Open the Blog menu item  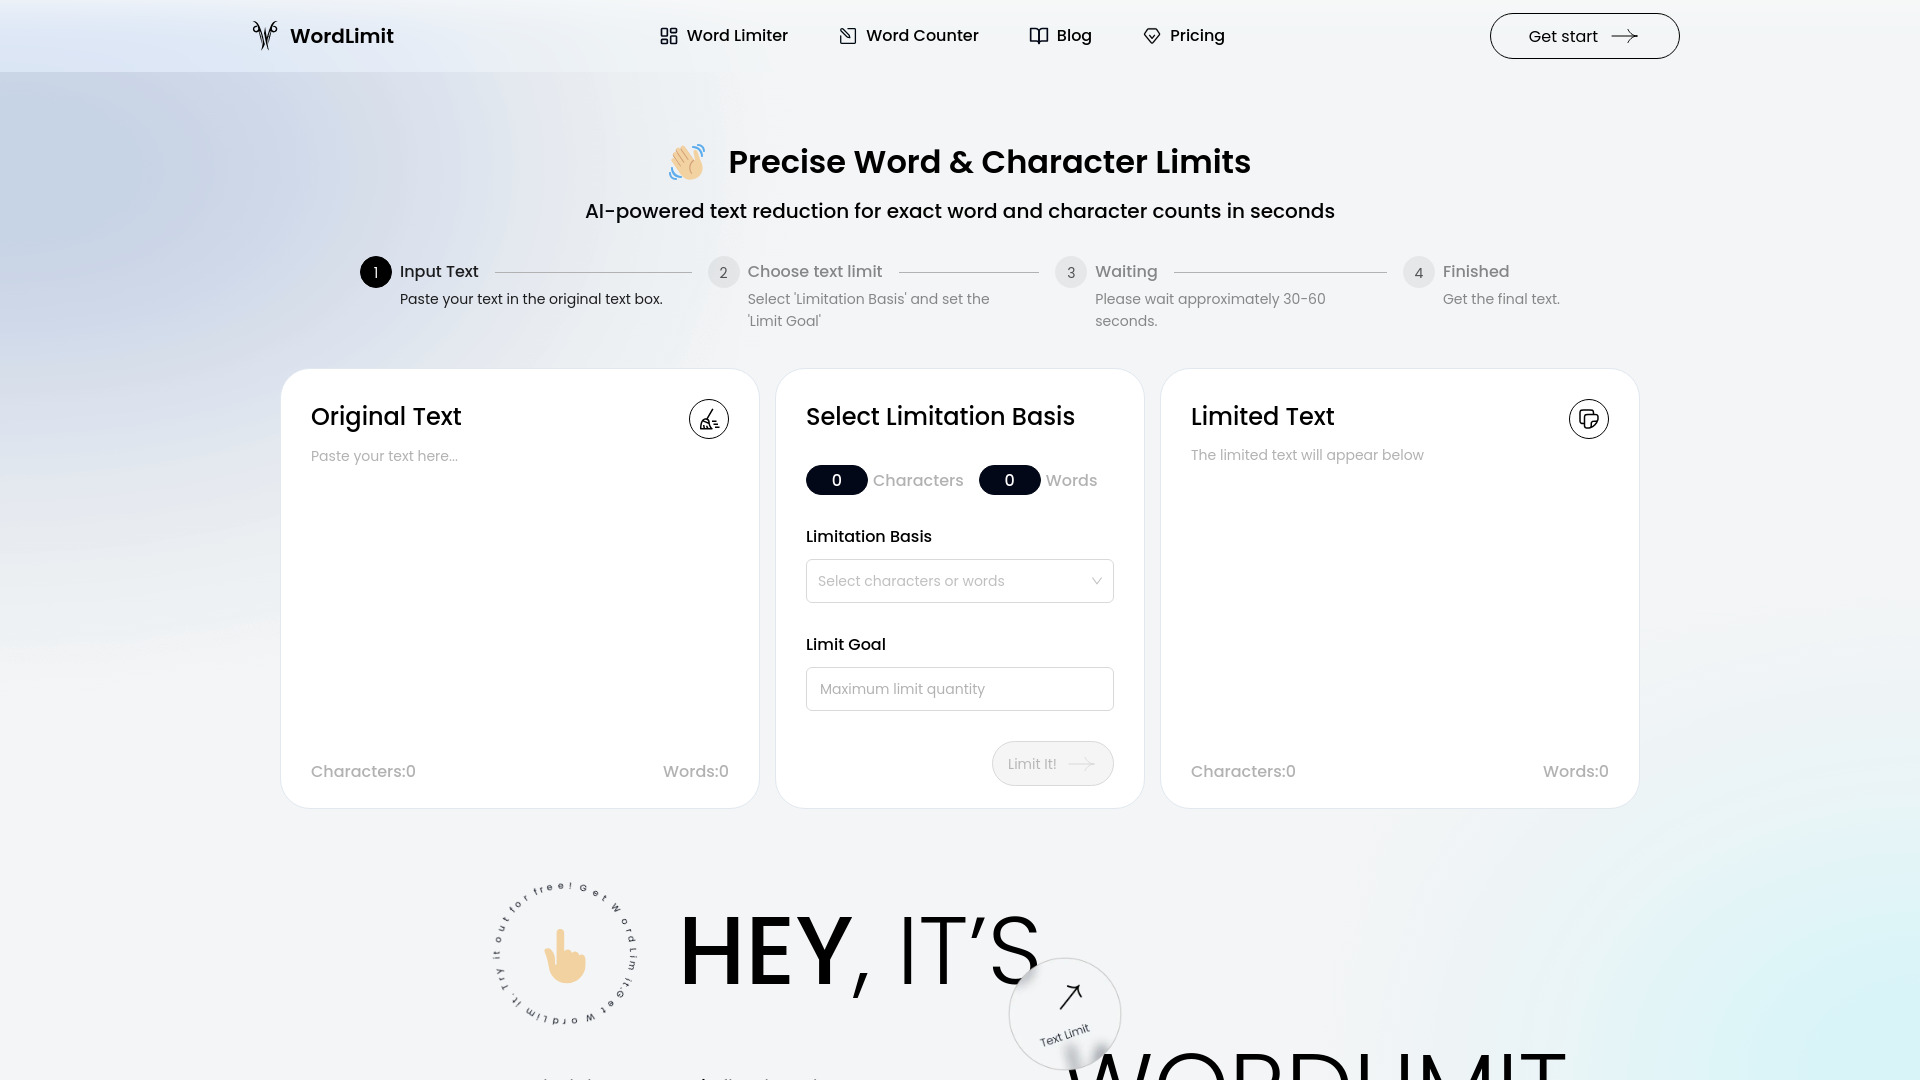tap(1073, 36)
